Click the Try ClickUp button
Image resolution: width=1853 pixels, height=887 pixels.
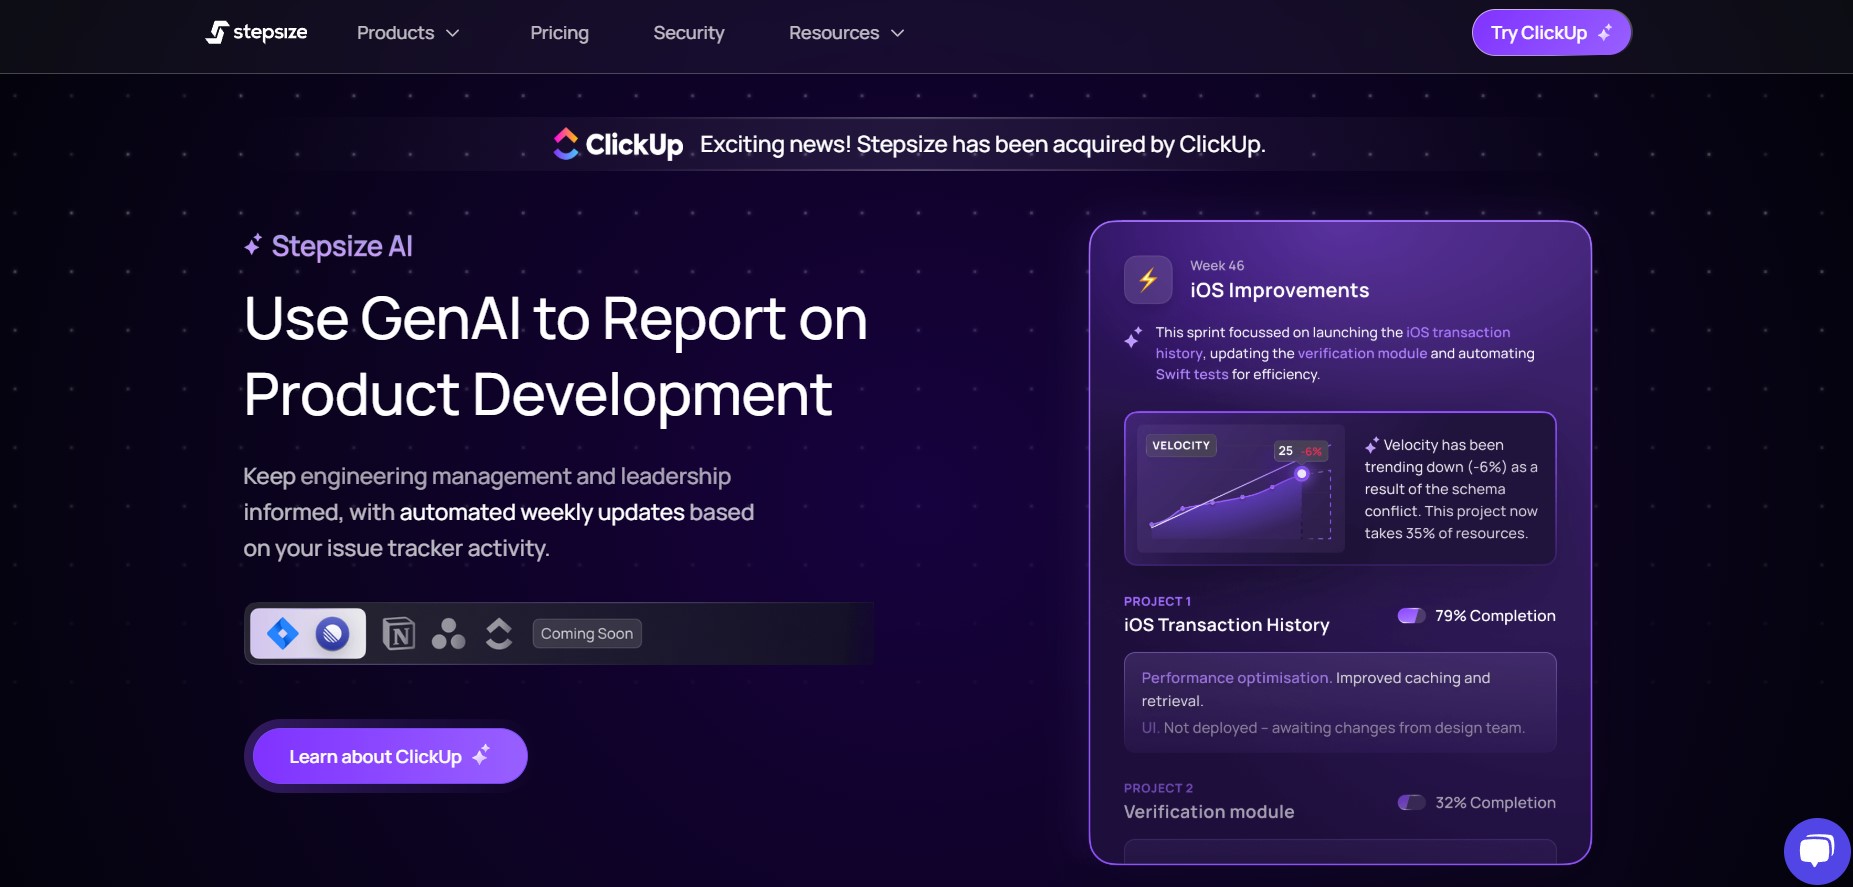tap(1551, 33)
